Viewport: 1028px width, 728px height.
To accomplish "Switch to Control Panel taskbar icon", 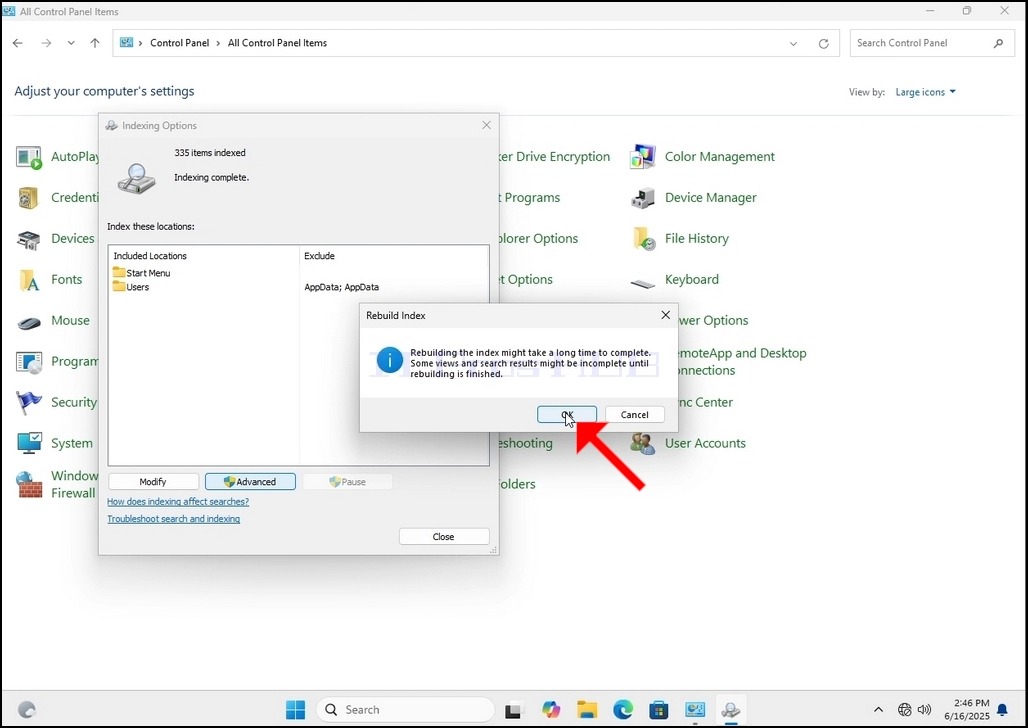I will click(695, 710).
